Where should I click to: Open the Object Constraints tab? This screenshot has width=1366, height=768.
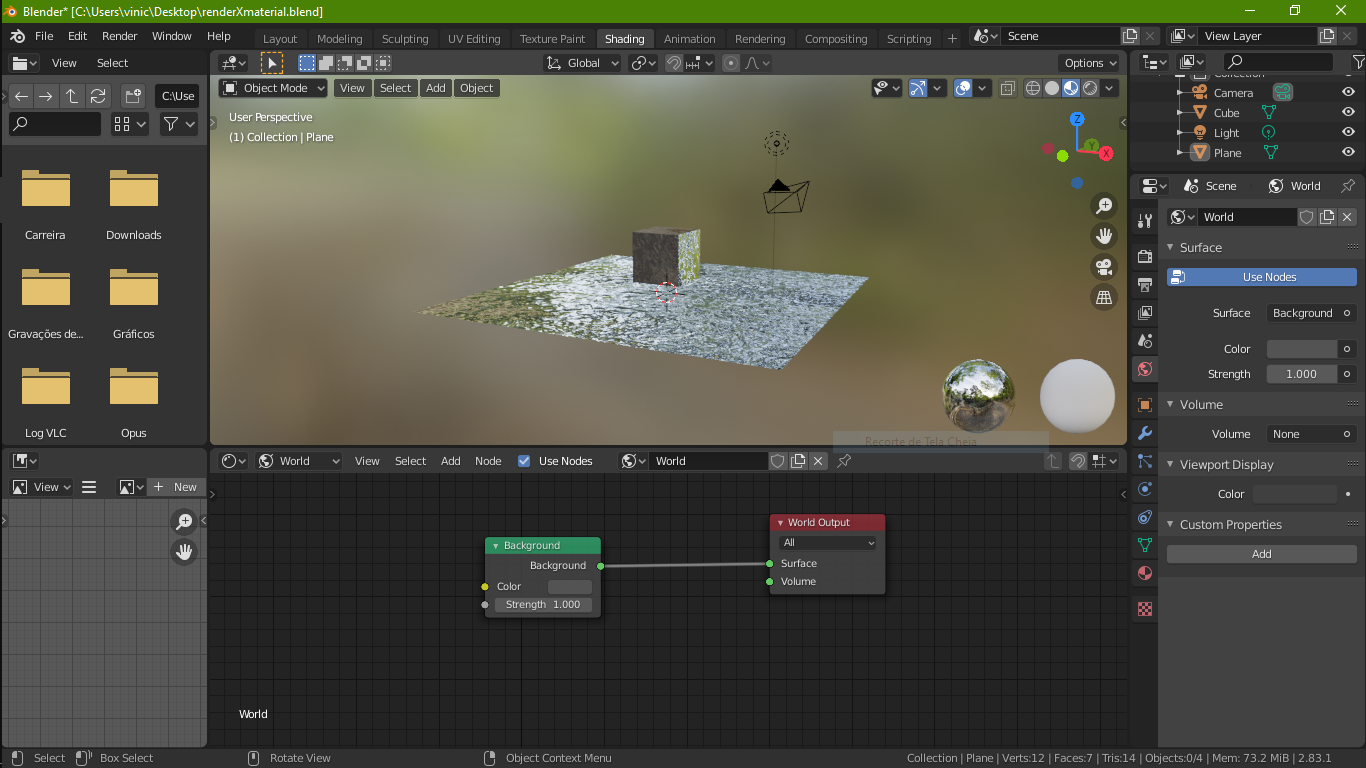pyautogui.click(x=1145, y=517)
